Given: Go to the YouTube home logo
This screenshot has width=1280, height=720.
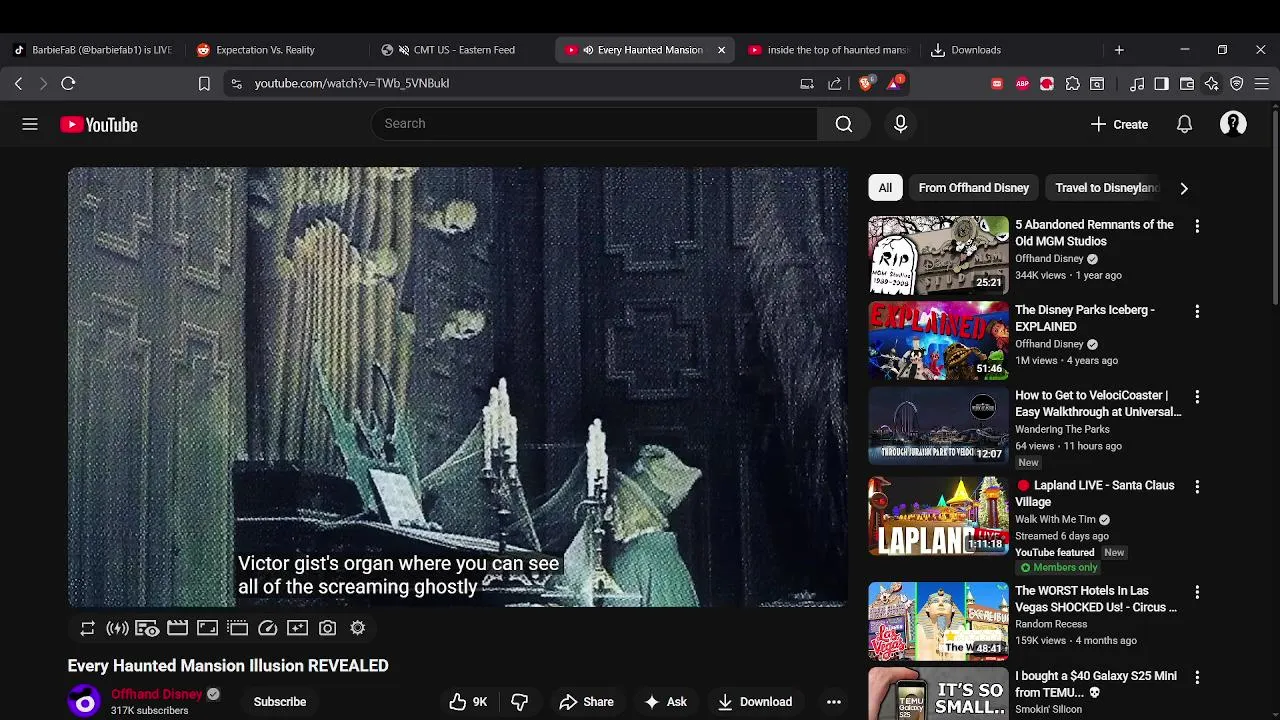Looking at the screenshot, I should (99, 125).
